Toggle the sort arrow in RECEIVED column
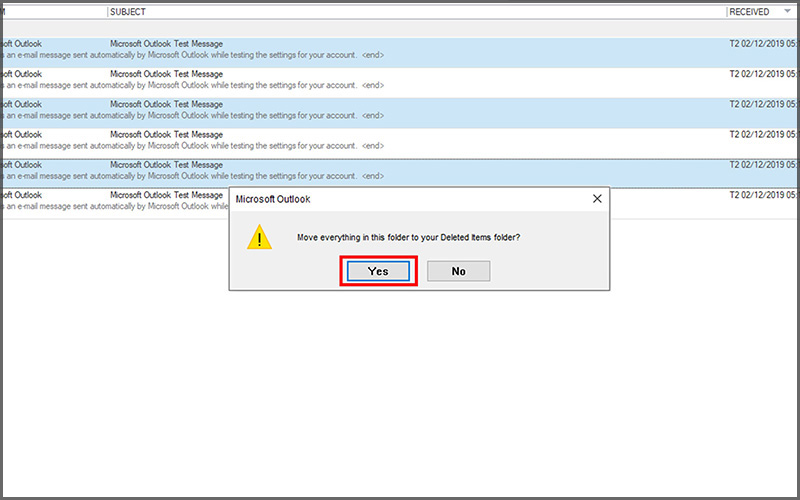 pyautogui.click(x=787, y=11)
